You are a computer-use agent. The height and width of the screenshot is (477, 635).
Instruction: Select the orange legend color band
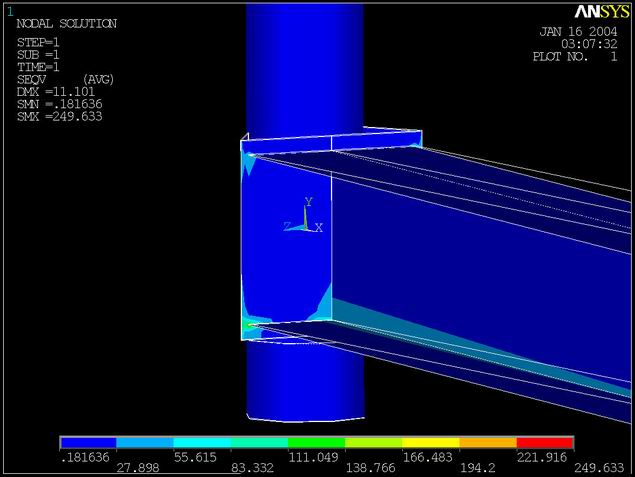[x=488, y=442]
